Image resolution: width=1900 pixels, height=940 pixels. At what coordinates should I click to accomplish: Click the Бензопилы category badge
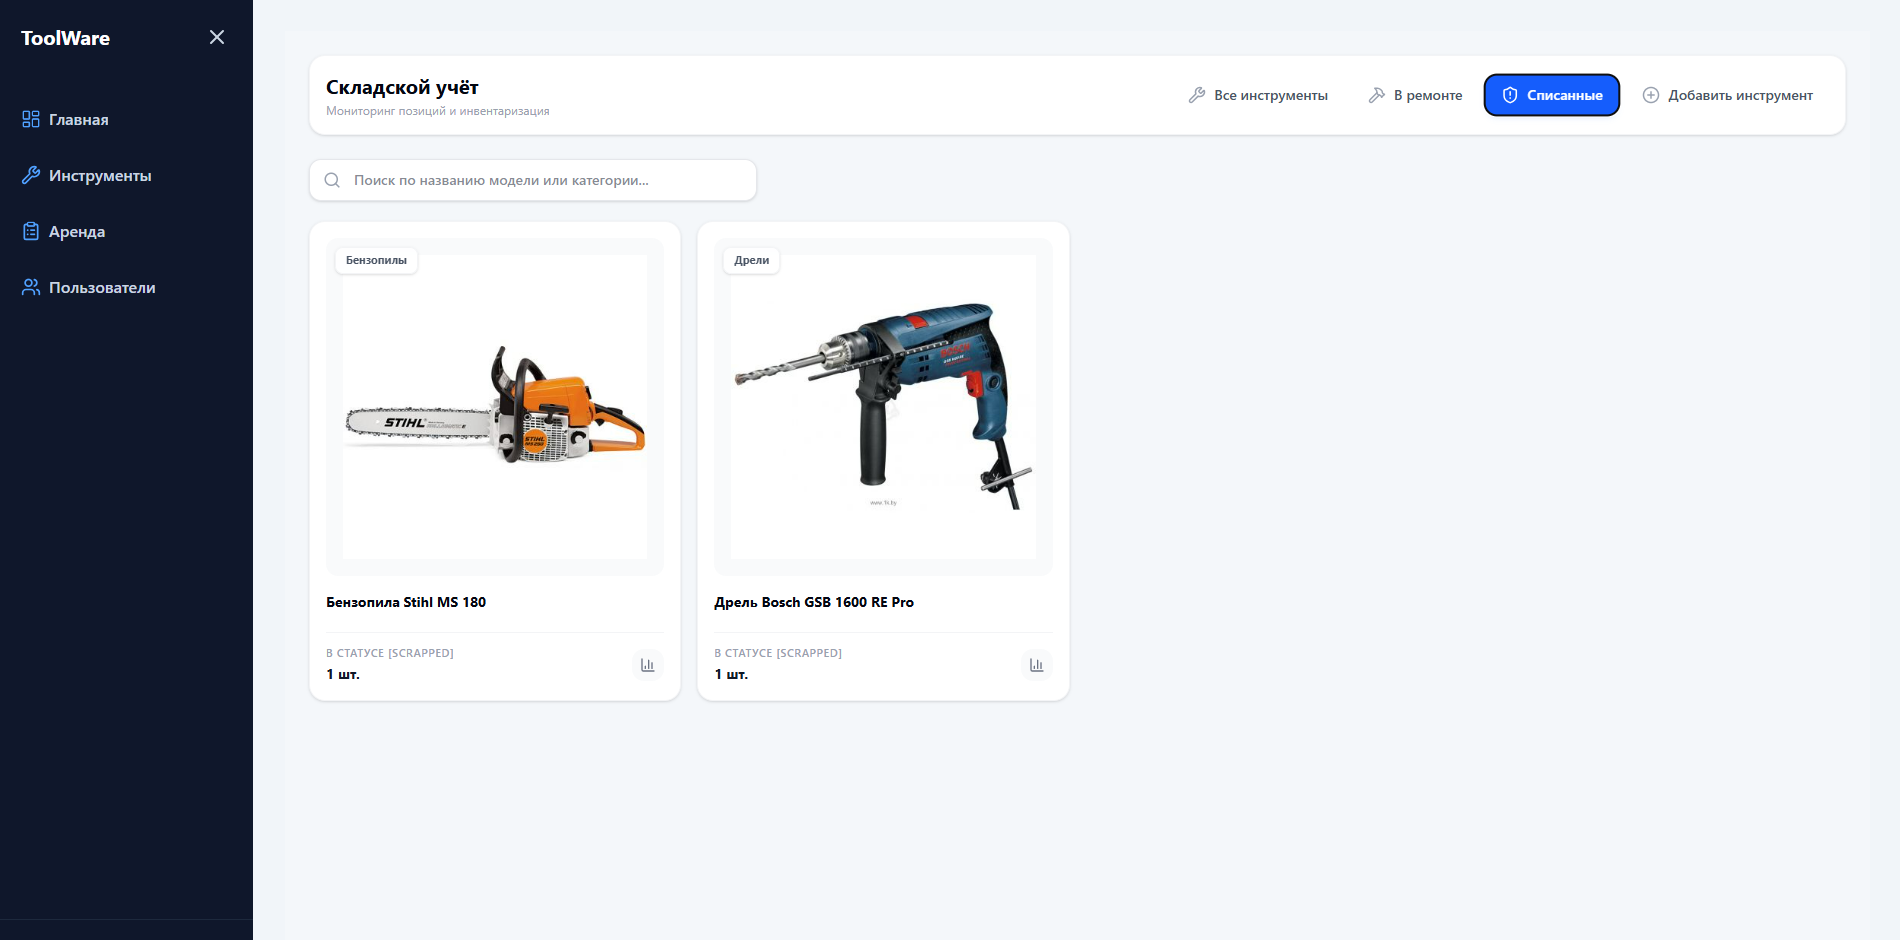coord(376,260)
